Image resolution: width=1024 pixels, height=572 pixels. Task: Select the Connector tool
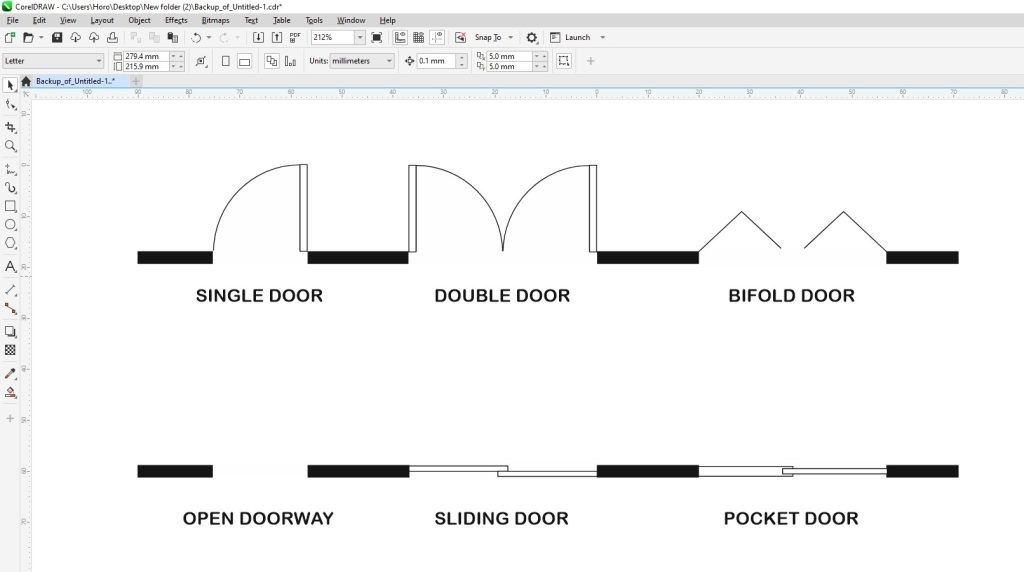(x=10, y=308)
